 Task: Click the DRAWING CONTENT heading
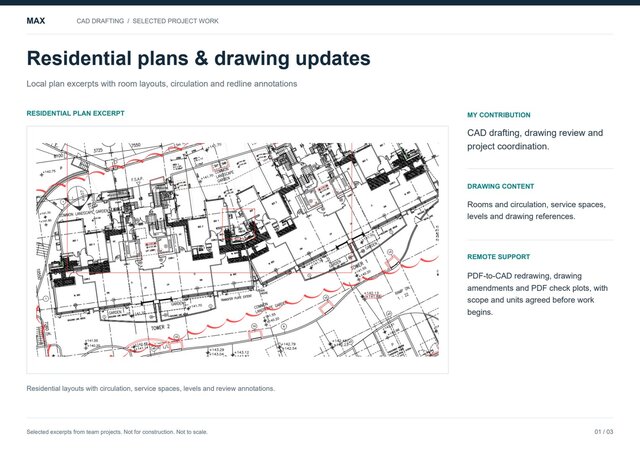500,187
